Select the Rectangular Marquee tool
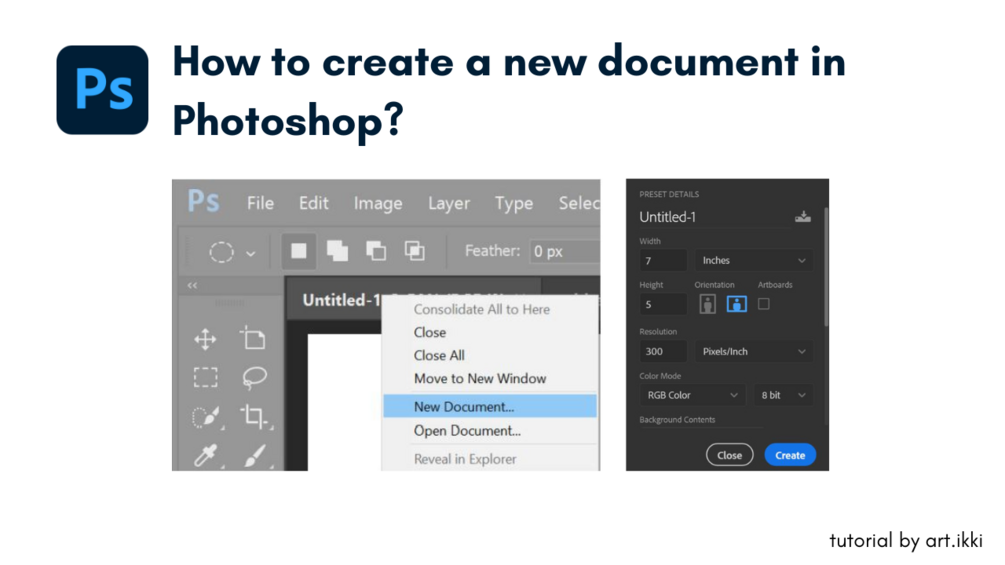Screen dimensions: 1005x565 [x=205, y=377]
